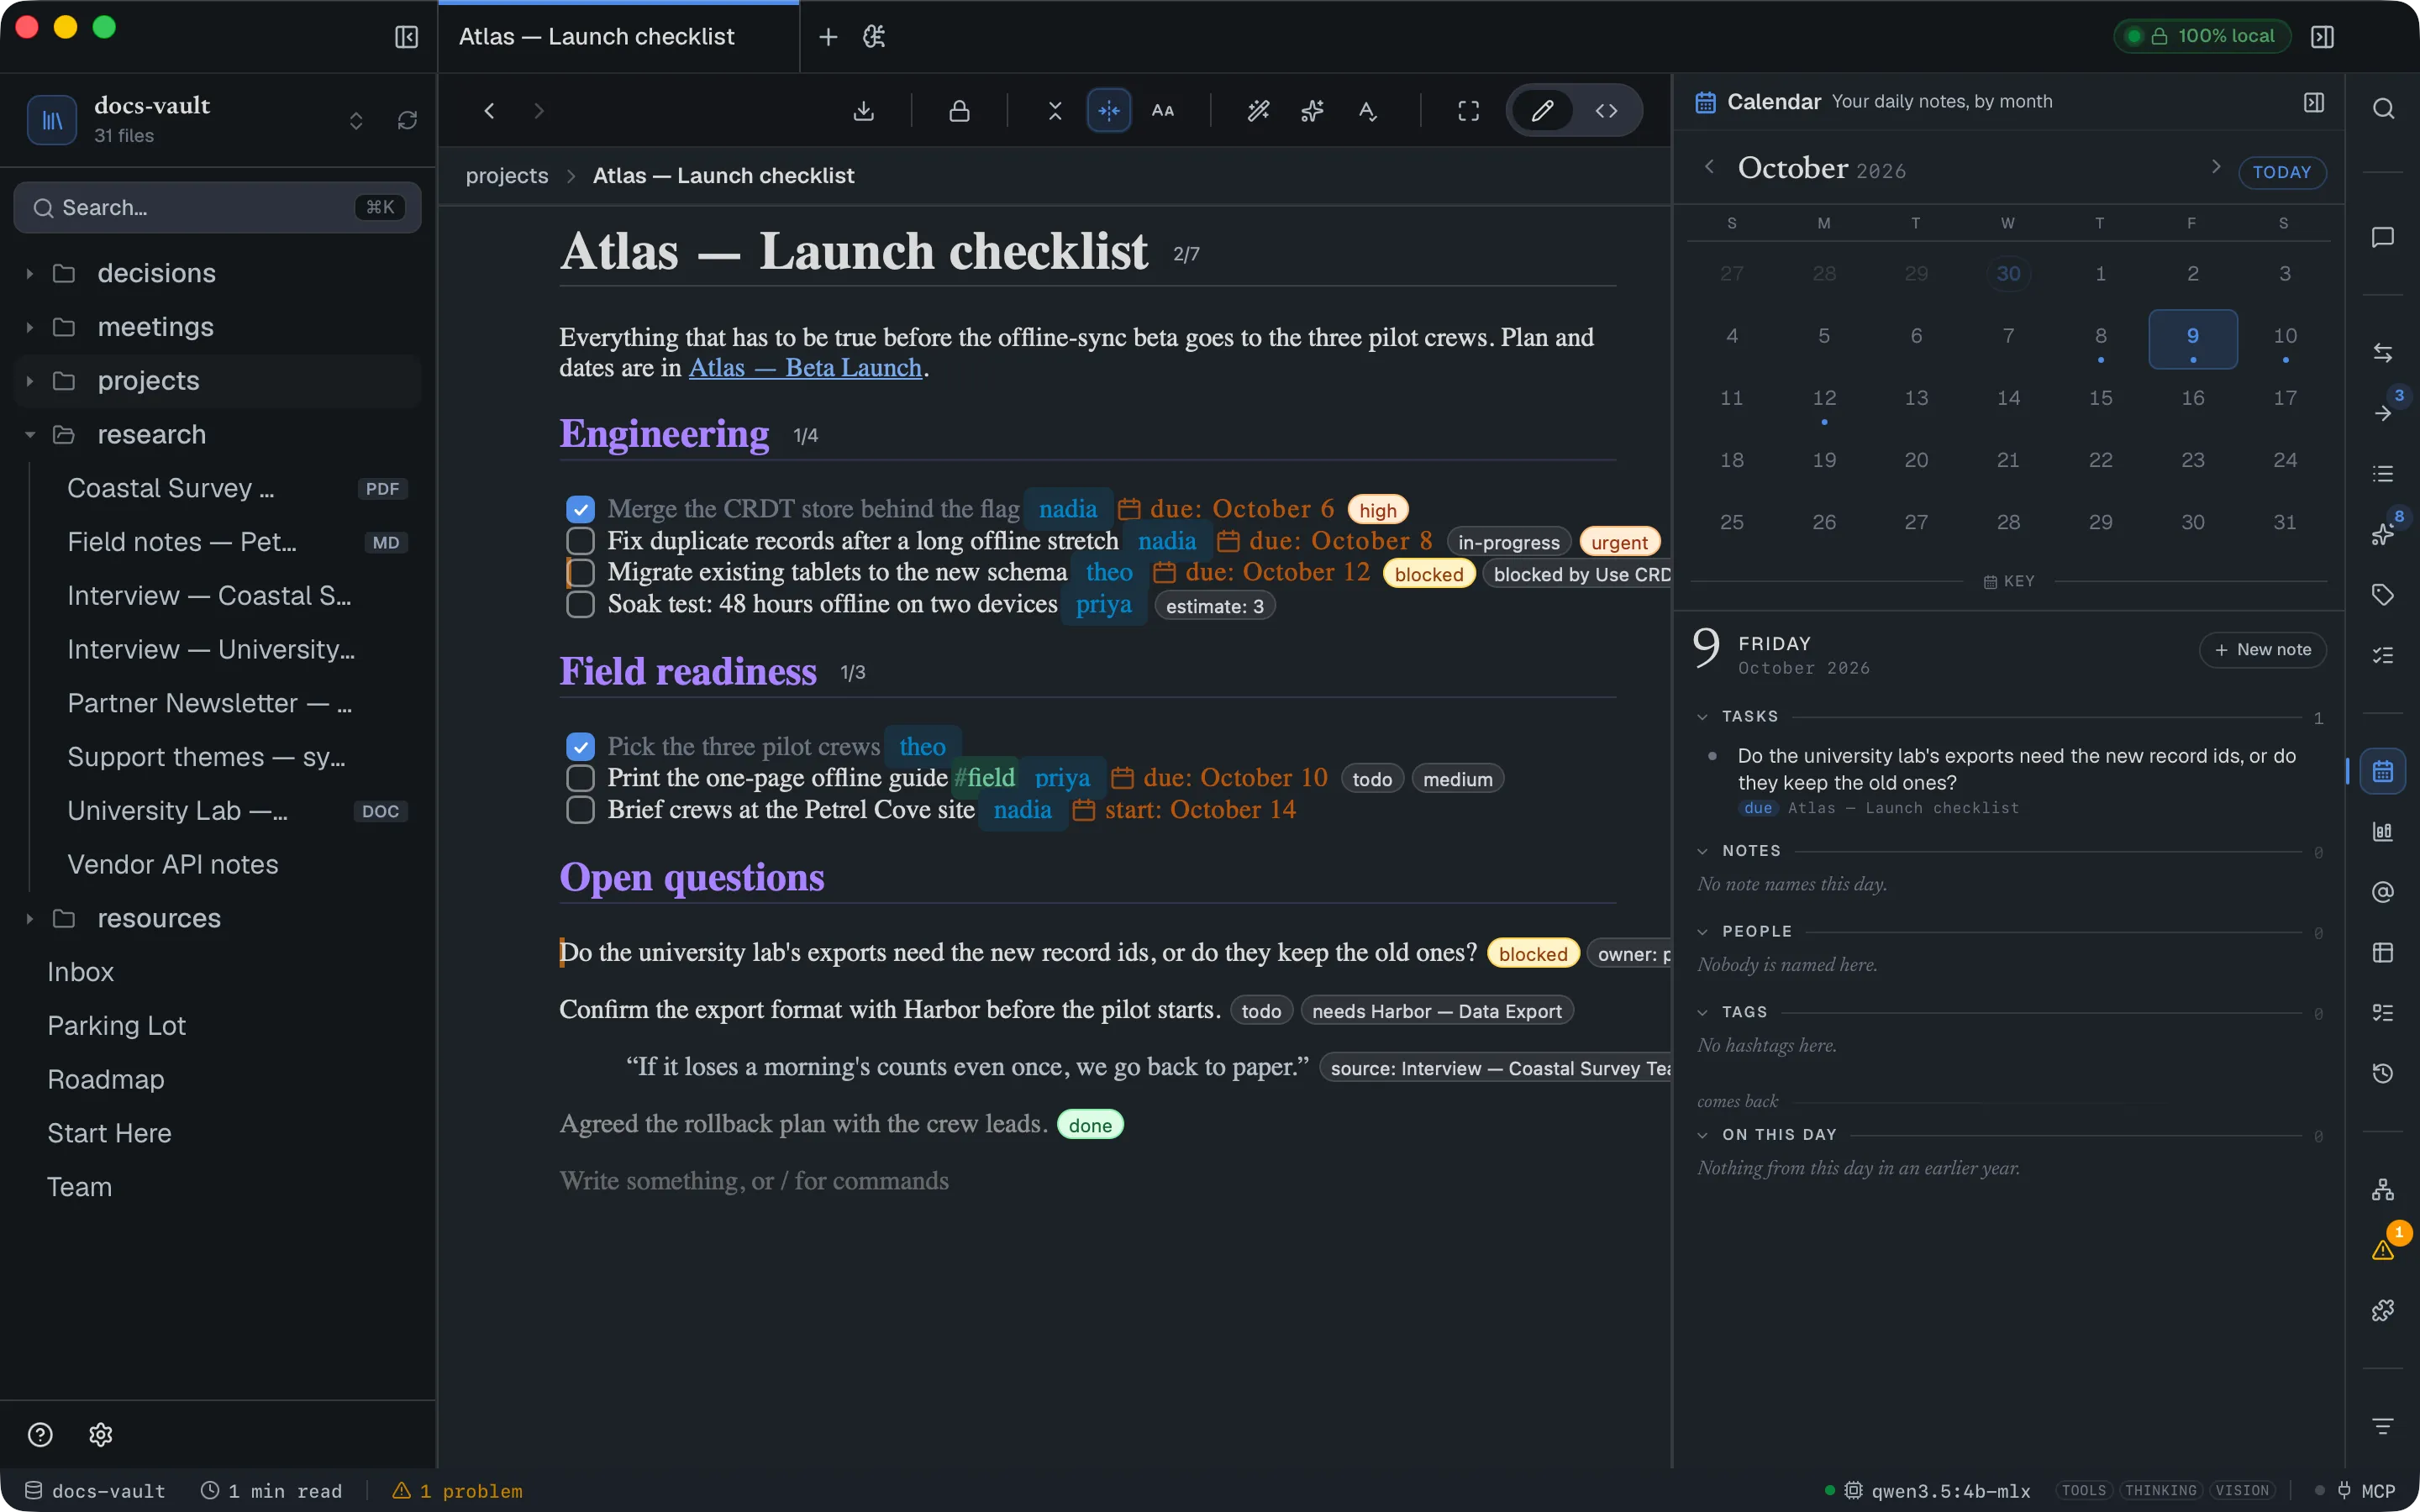The height and width of the screenshot is (1512, 2420).
Task: Click the TODAY button in the calendar
Action: coord(2281,172)
